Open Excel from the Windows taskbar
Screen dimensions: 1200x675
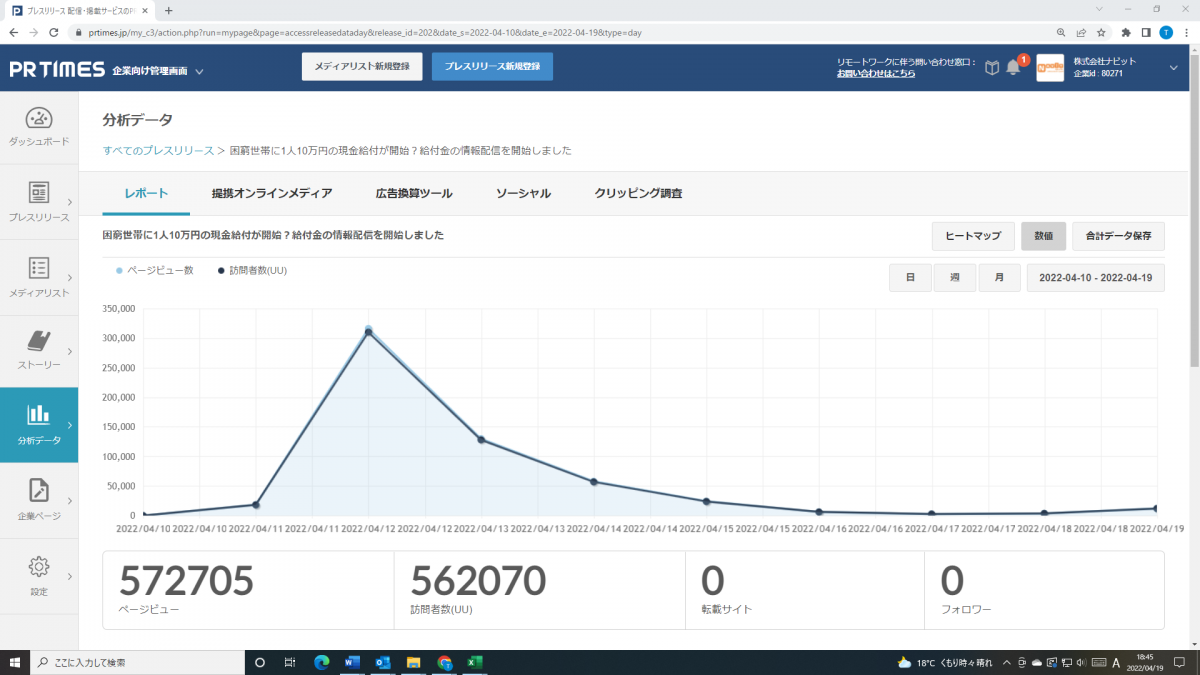[475, 662]
